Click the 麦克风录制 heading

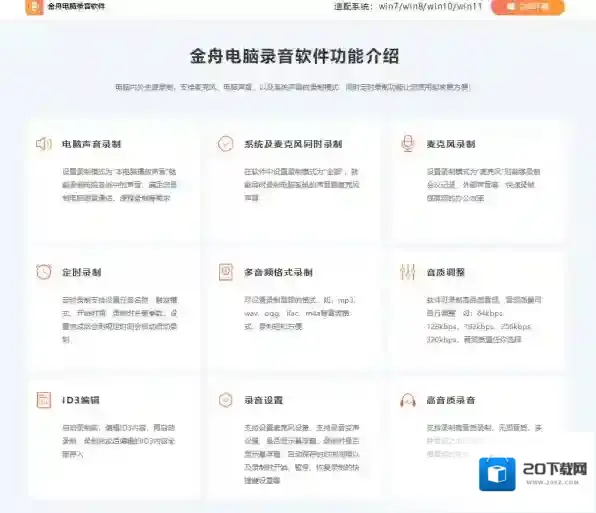click(451, 144)
